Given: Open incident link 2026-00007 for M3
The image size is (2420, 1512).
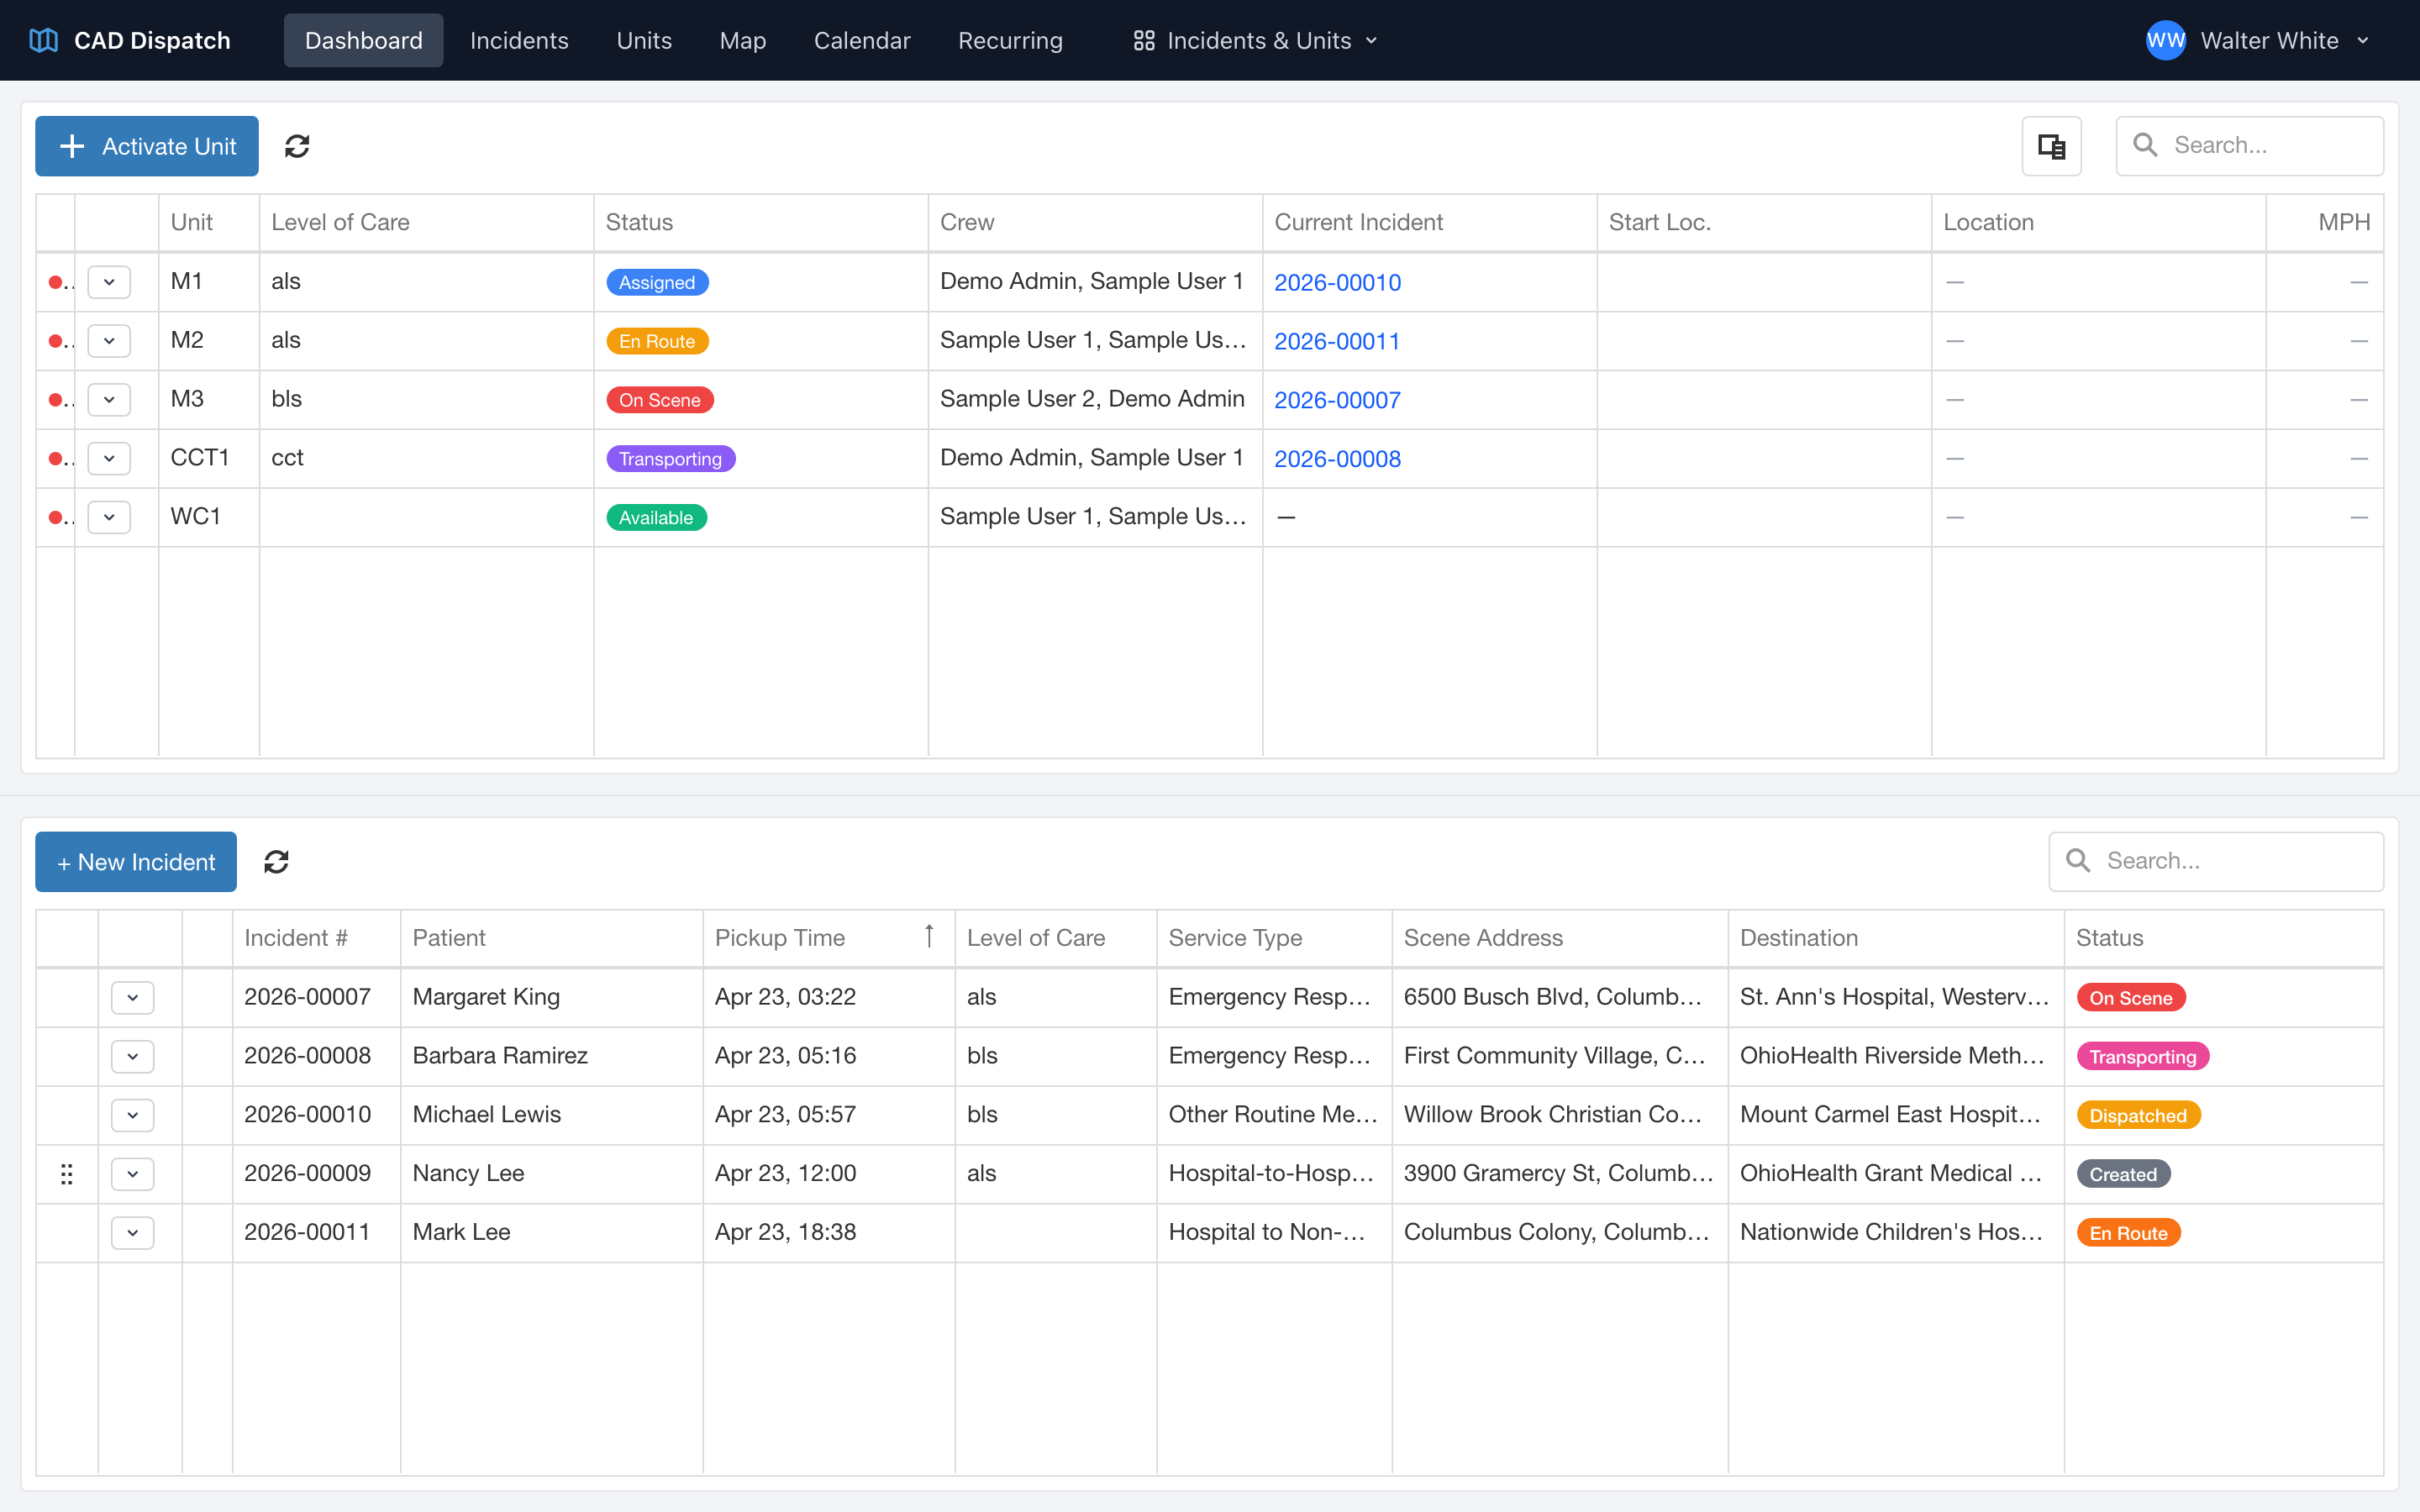Looking at the screenshot, I should click(x=1337, y=400).
